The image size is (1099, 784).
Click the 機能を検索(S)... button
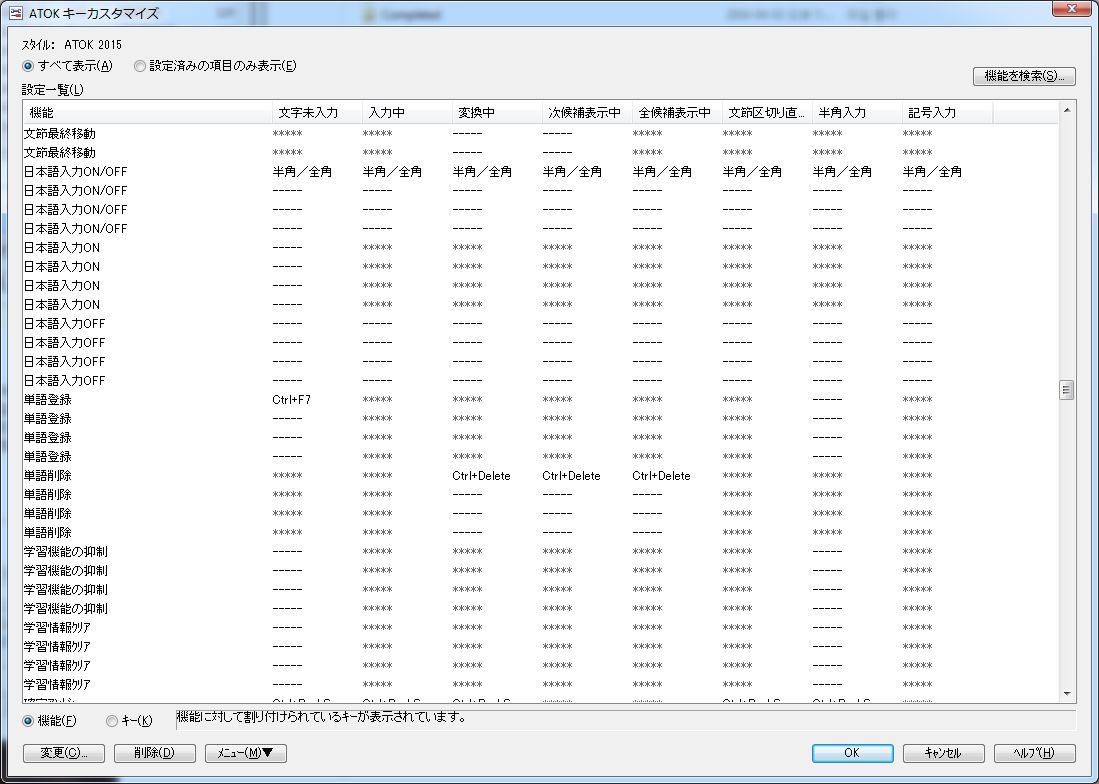(x=1024, y=76)
